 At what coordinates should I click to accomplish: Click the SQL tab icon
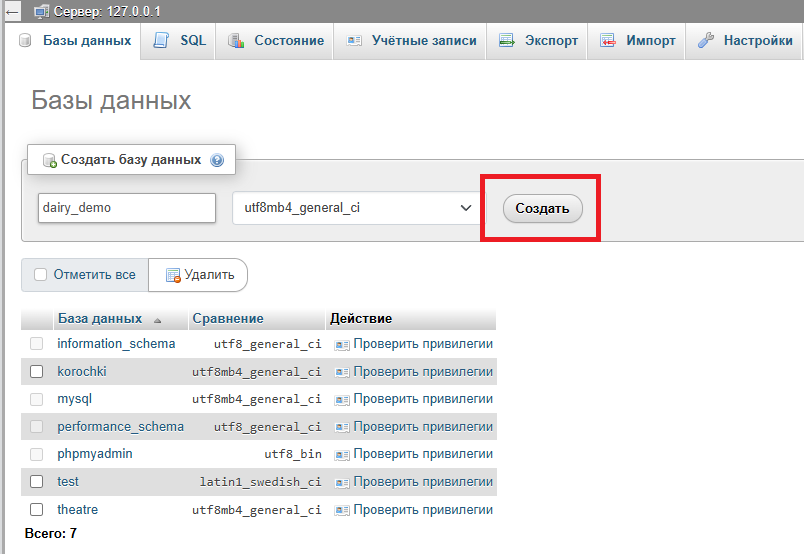[162, 41]
